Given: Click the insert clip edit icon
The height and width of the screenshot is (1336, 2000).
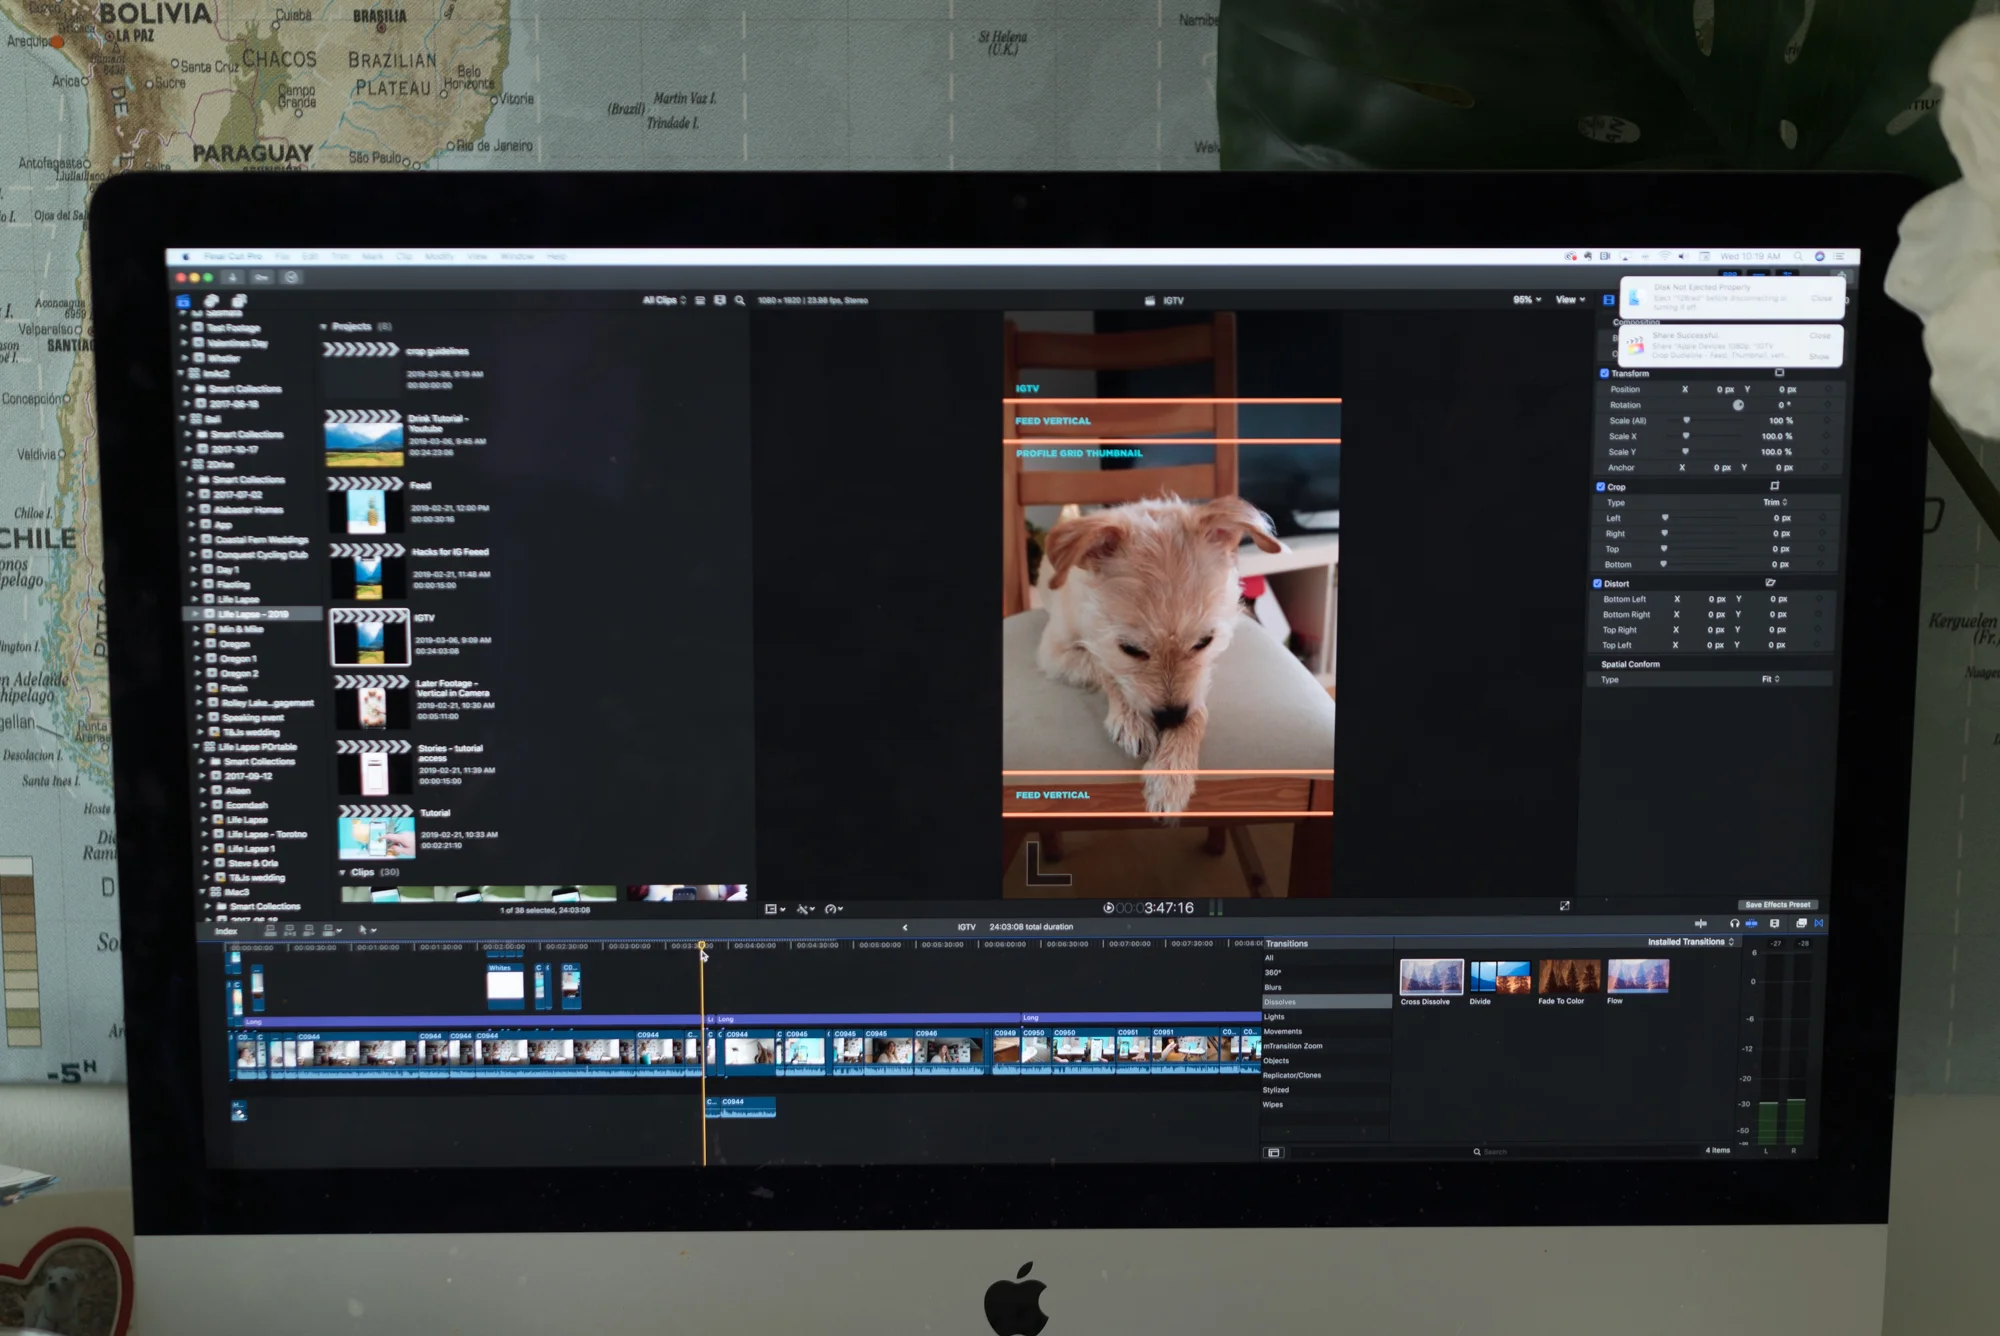Looking at the screenshot, I should point(290,930).
